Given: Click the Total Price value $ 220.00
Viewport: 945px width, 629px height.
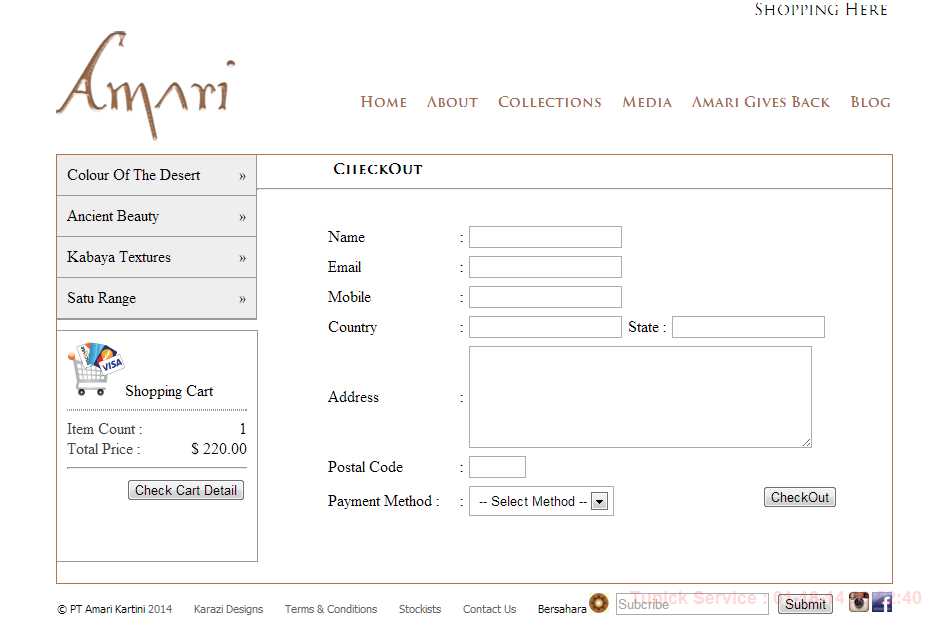Looking at the screenshot, I should point(219,449).
